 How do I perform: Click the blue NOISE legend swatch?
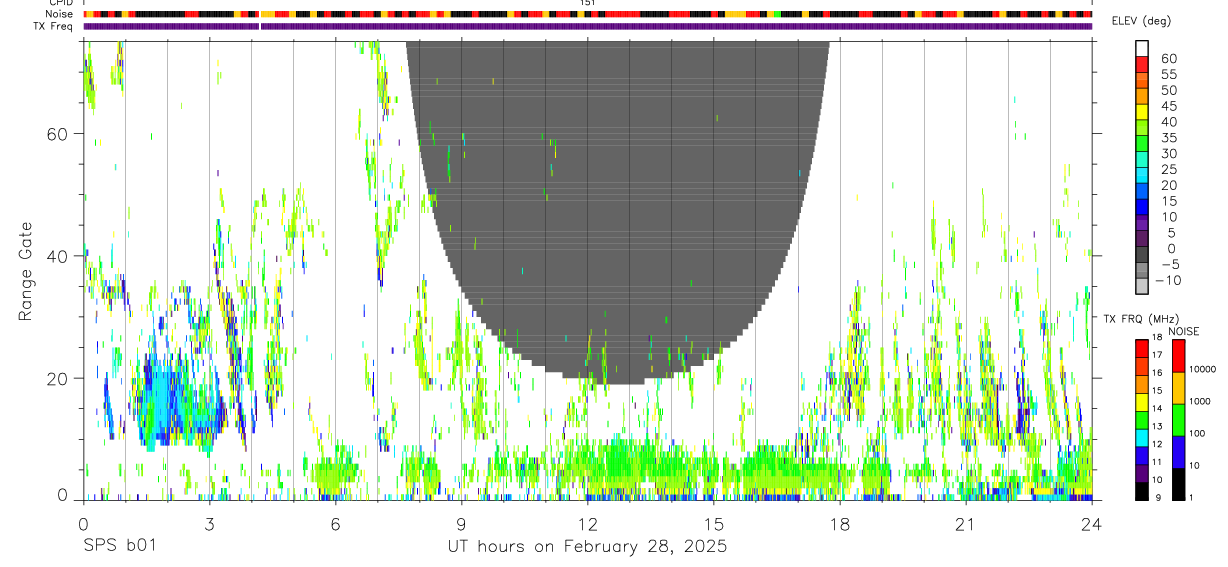click(1179, 452)
